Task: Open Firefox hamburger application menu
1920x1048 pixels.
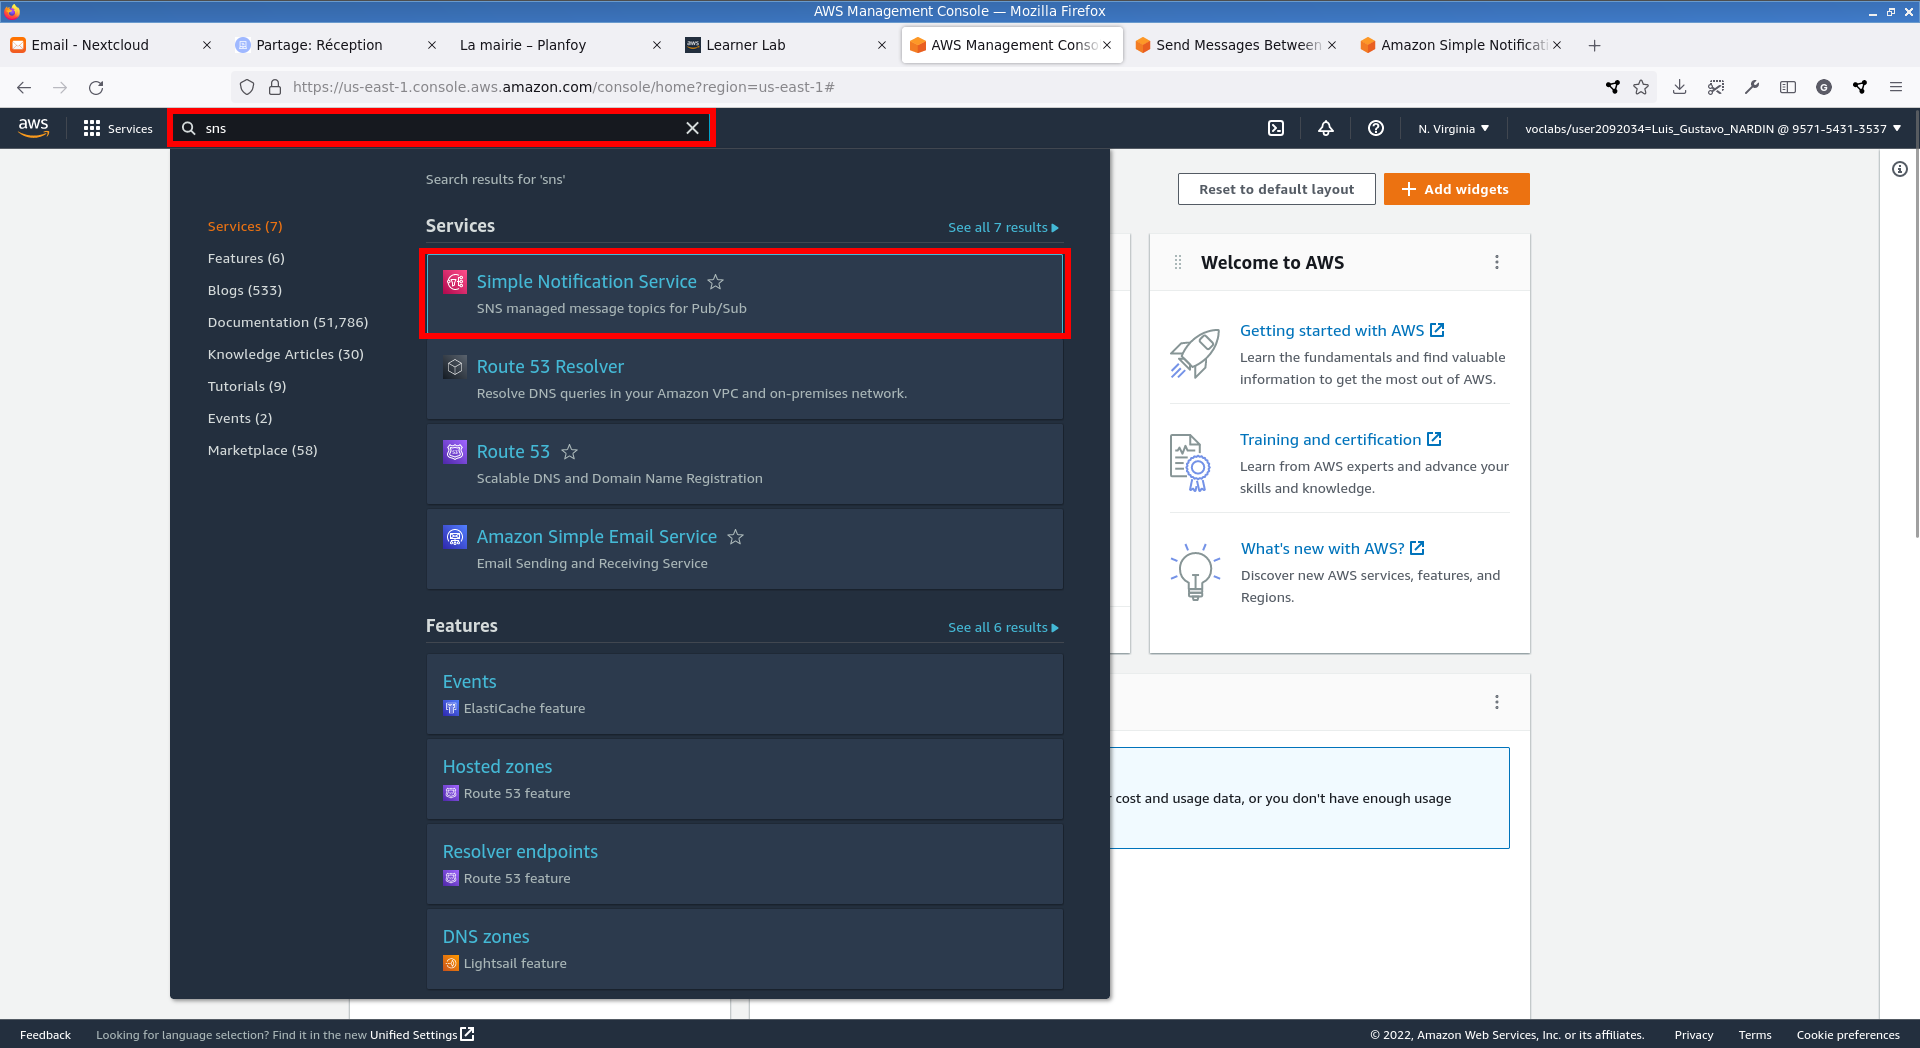Action: point(1895,87)
